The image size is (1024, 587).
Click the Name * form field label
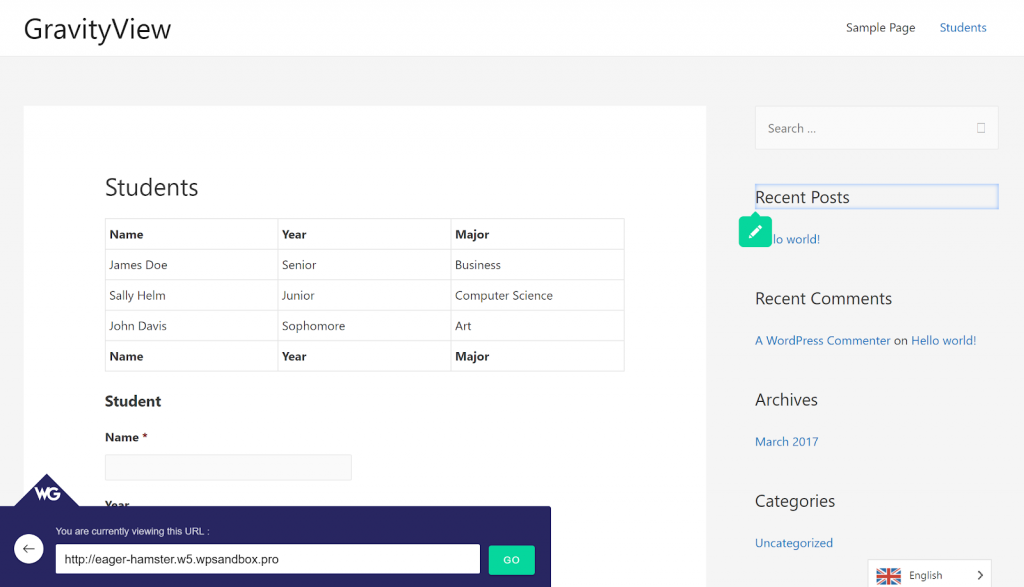pos(126,437)
